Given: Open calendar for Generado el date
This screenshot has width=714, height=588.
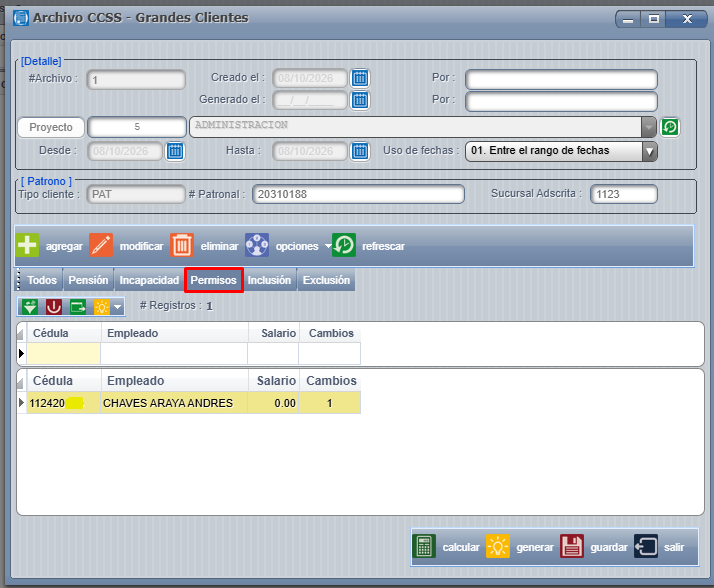Looking at the screenshot, I should point(360,100).
